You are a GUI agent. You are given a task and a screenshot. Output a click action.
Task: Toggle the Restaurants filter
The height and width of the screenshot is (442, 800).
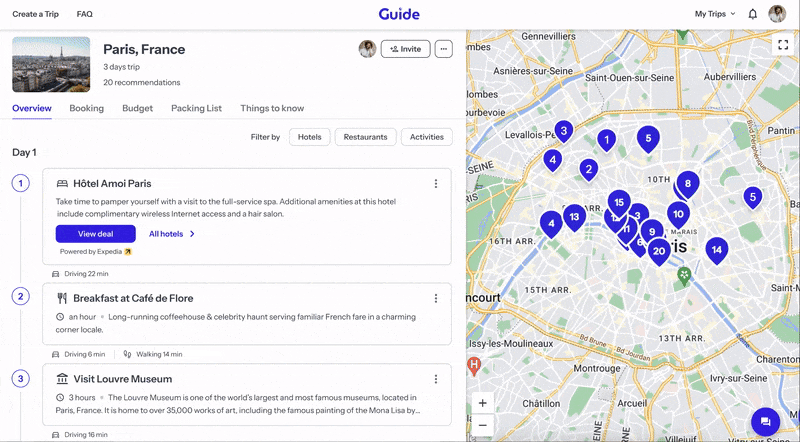point(365,137)
